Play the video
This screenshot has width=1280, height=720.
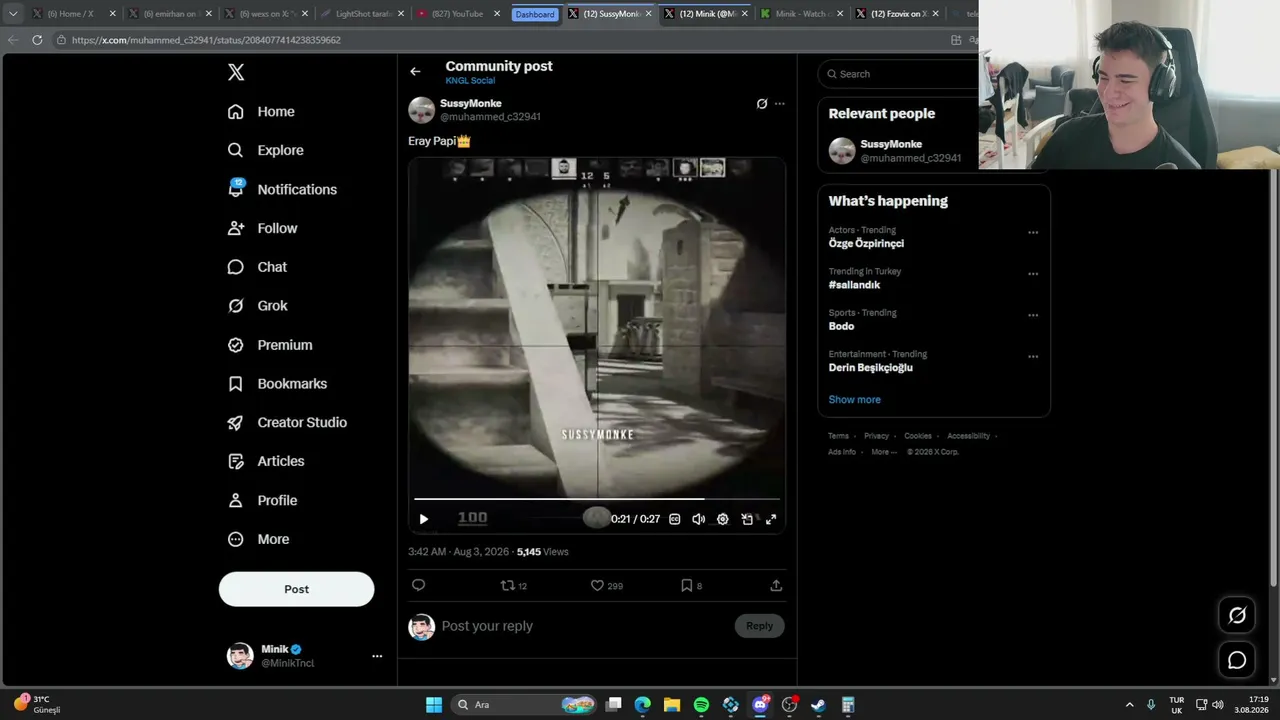[x=423, y=519]
